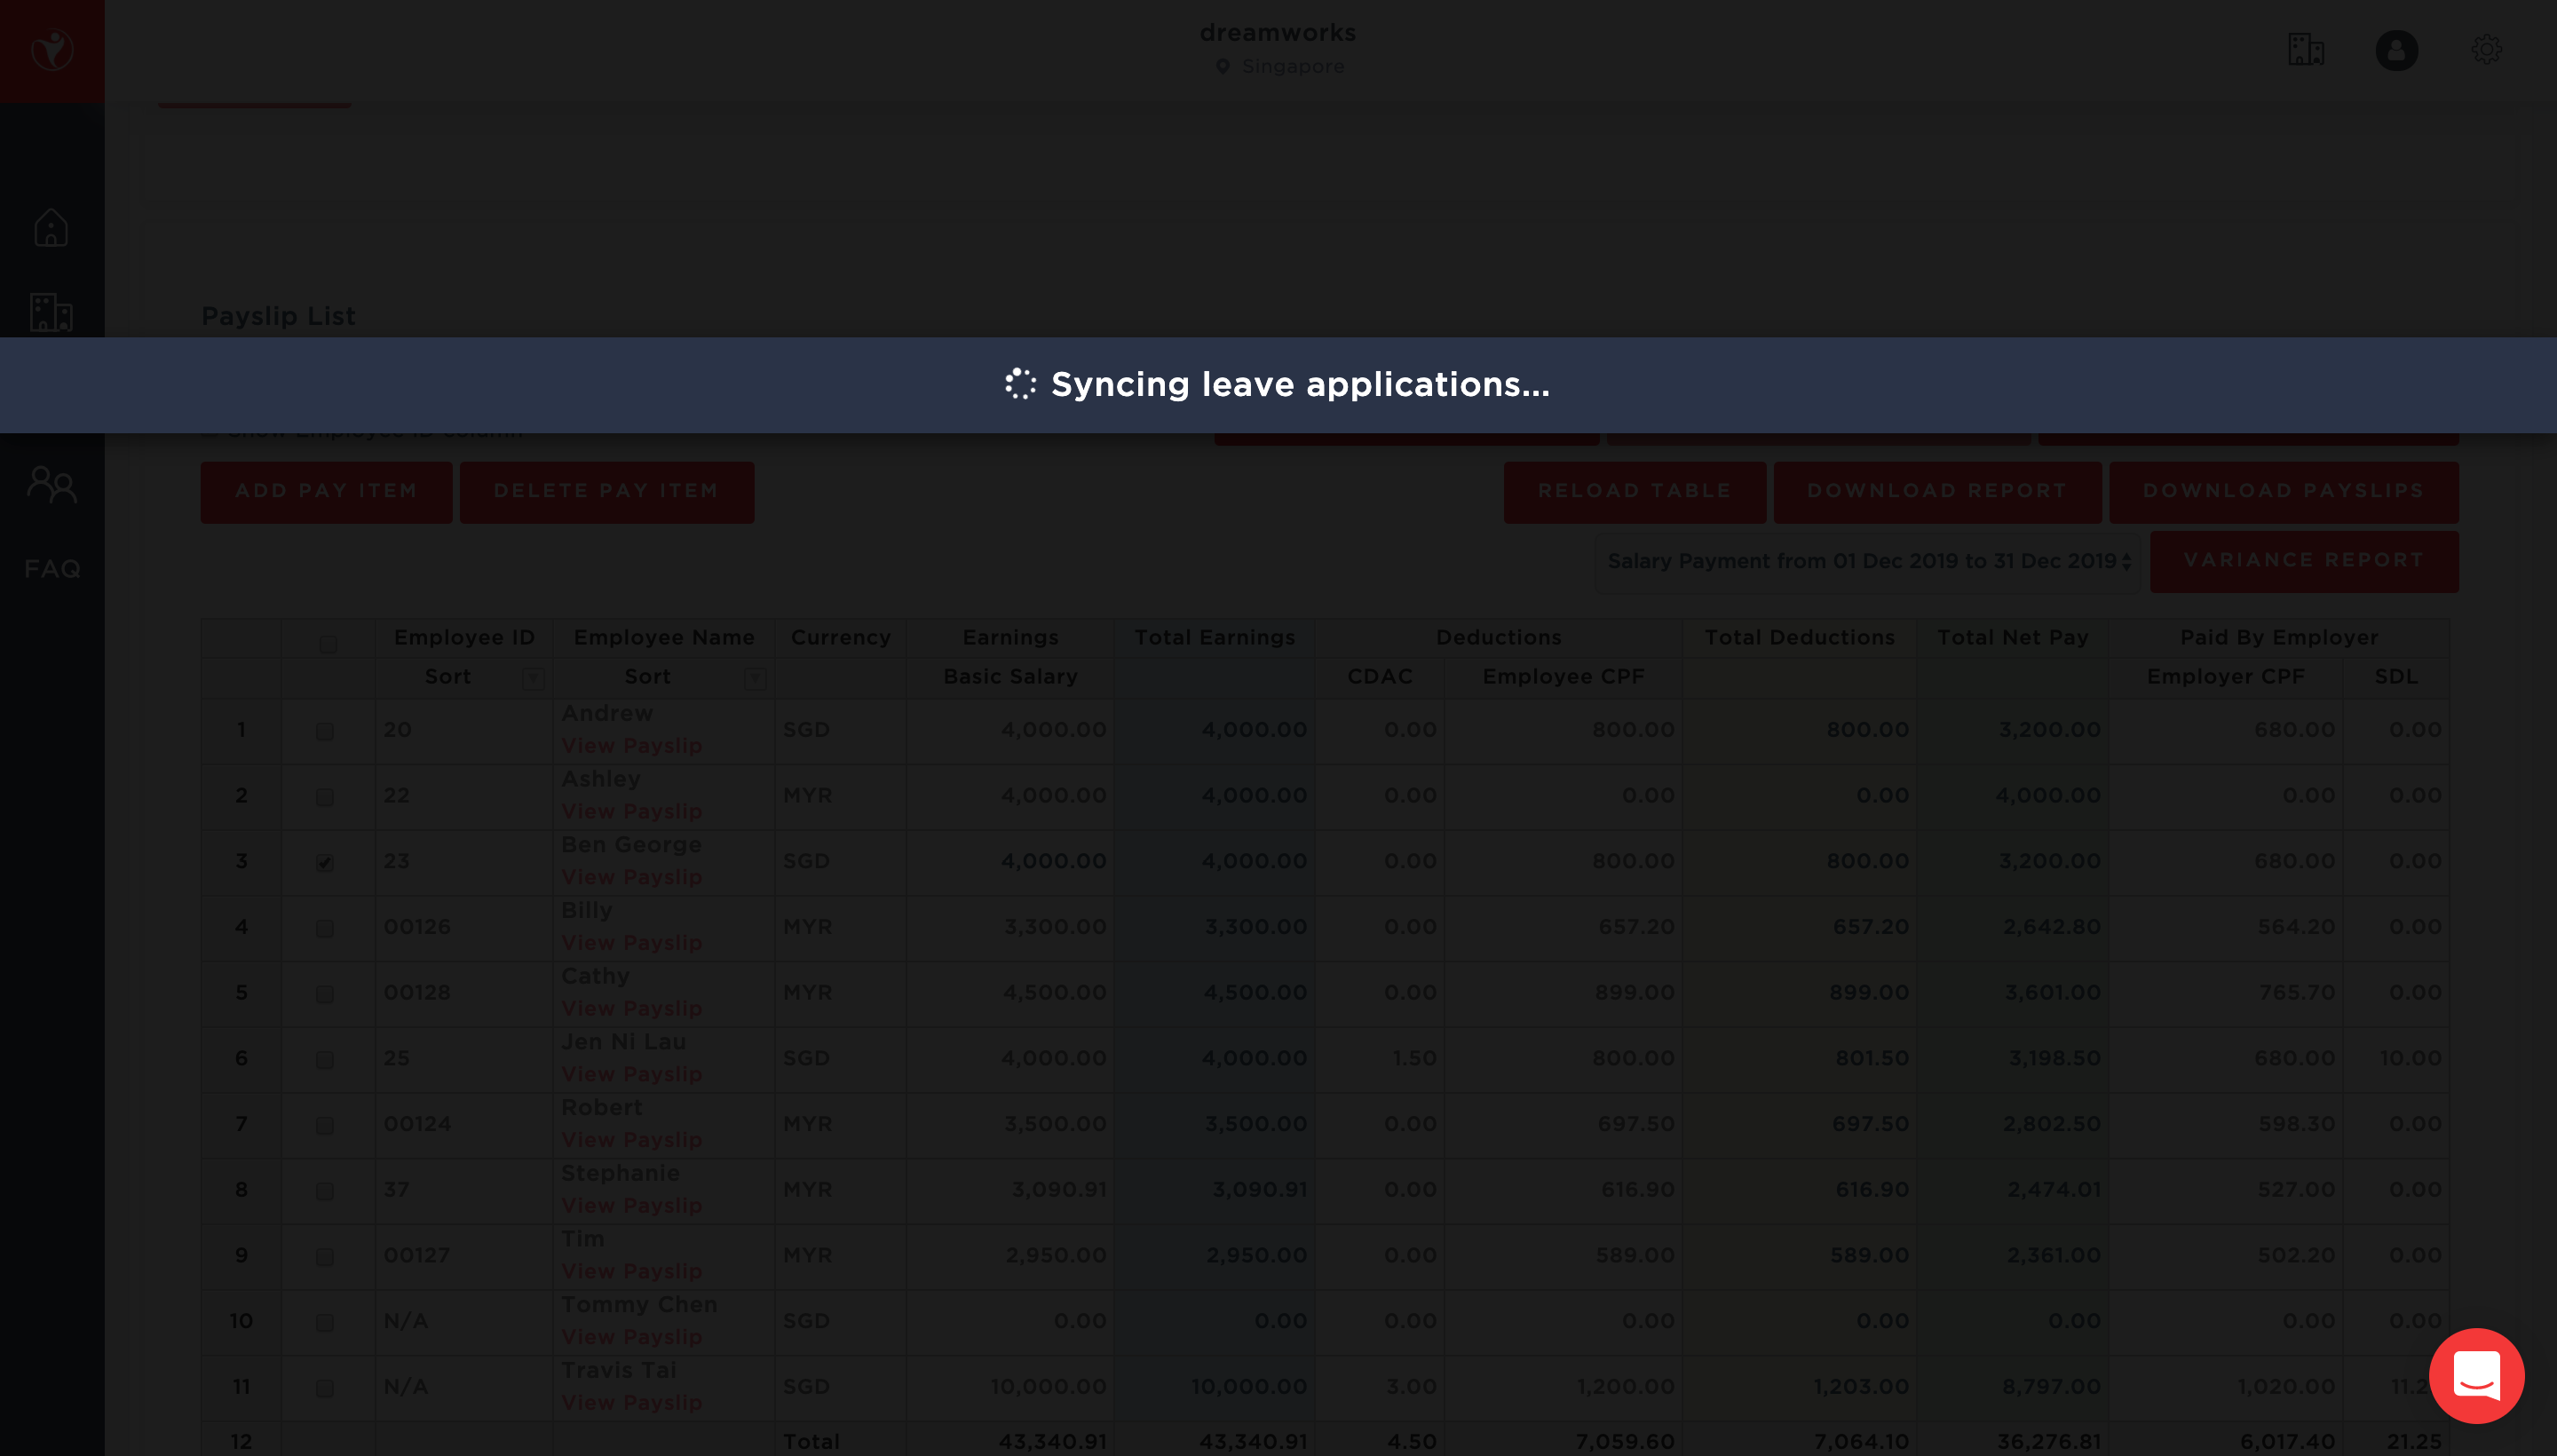Image resolution: width=2557 pixels, height=1456 pixels.
Task: Open the employees people icon in sidebar
Action: 52,485
